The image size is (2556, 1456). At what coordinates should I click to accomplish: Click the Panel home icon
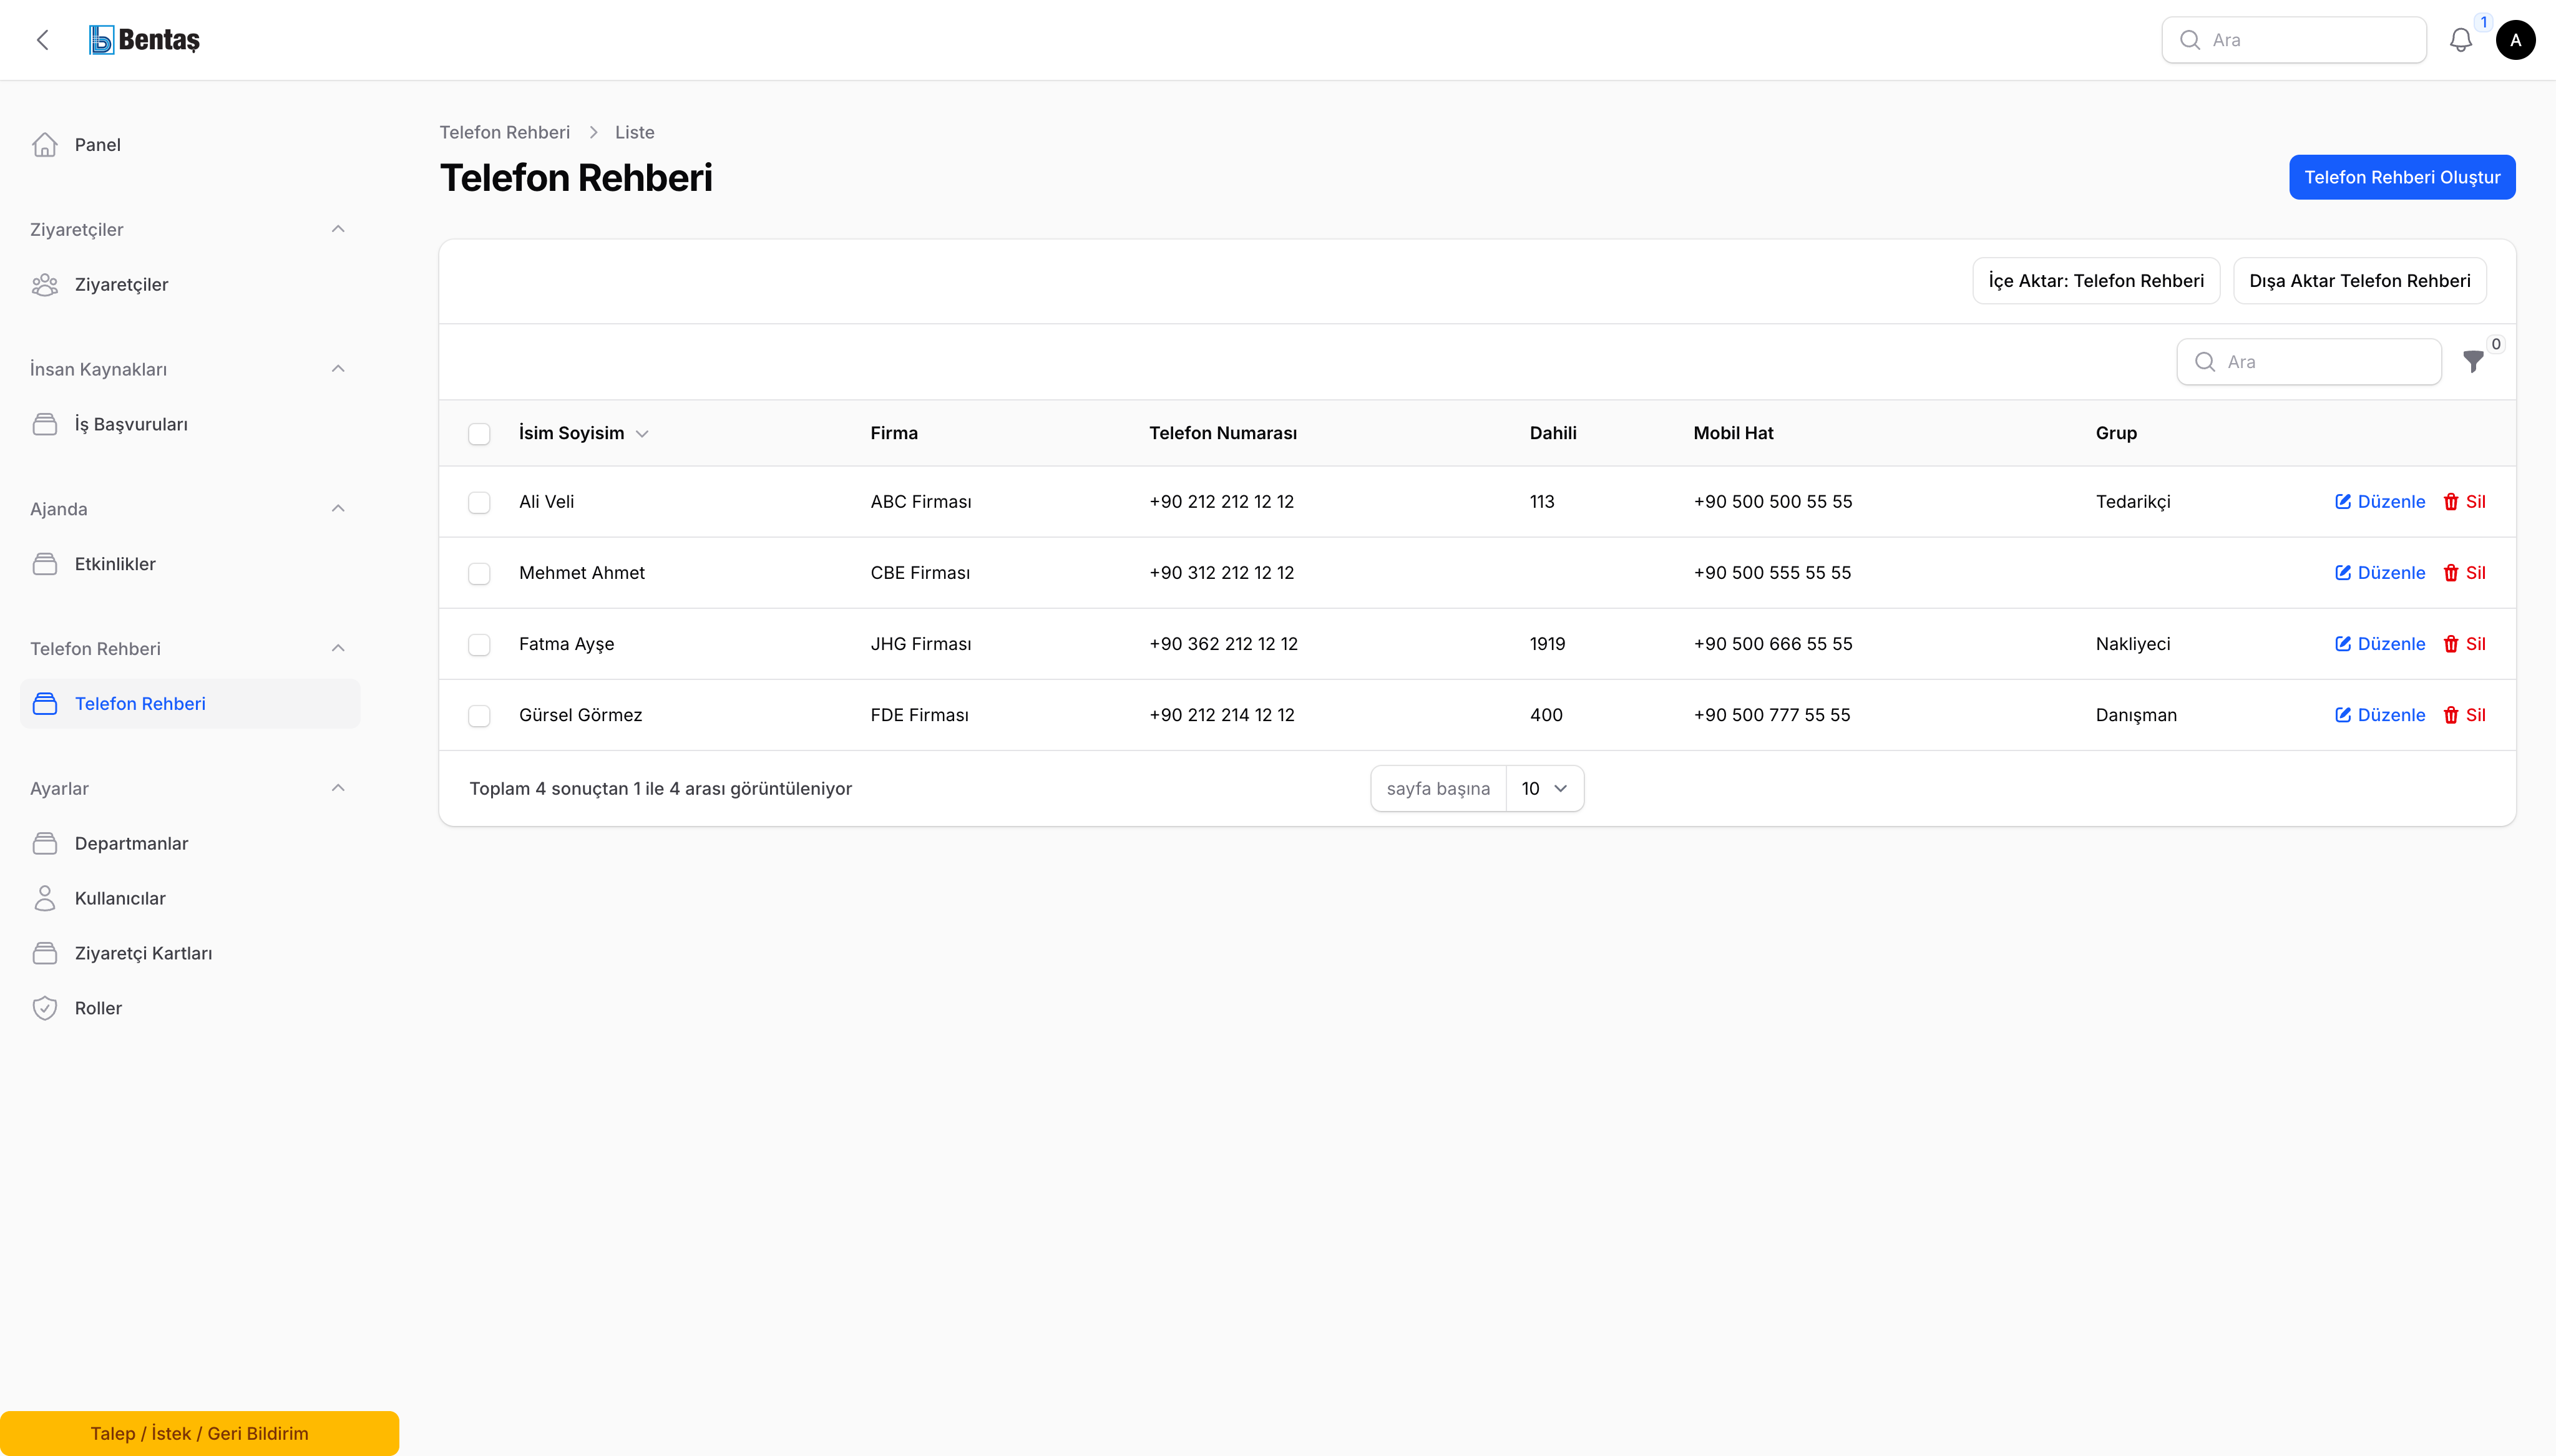(45, 145)
